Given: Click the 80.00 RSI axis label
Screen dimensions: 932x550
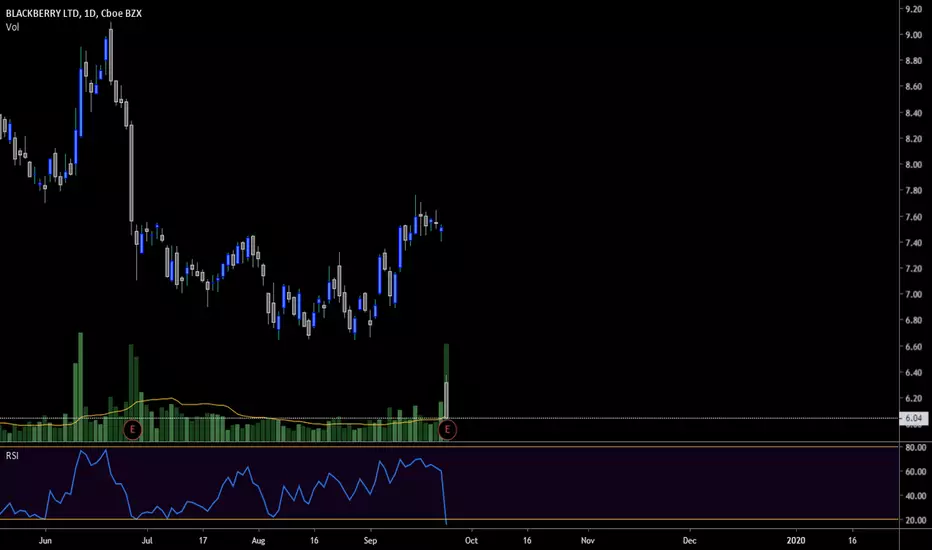Looking at the screenshot, I should pyautogui.click(x=915, y=447).
